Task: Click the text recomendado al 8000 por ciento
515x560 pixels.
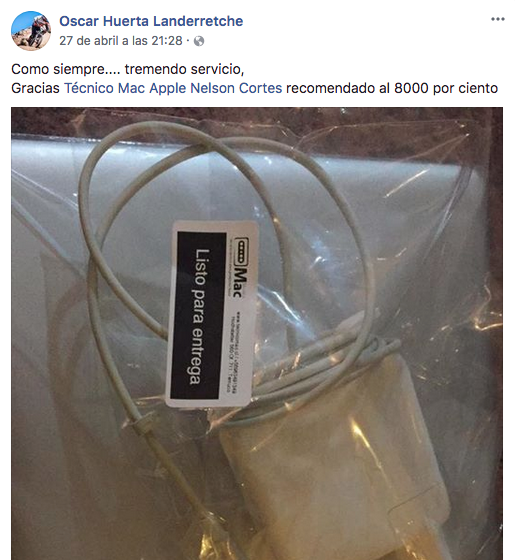Action: click(x=392, y=88)
